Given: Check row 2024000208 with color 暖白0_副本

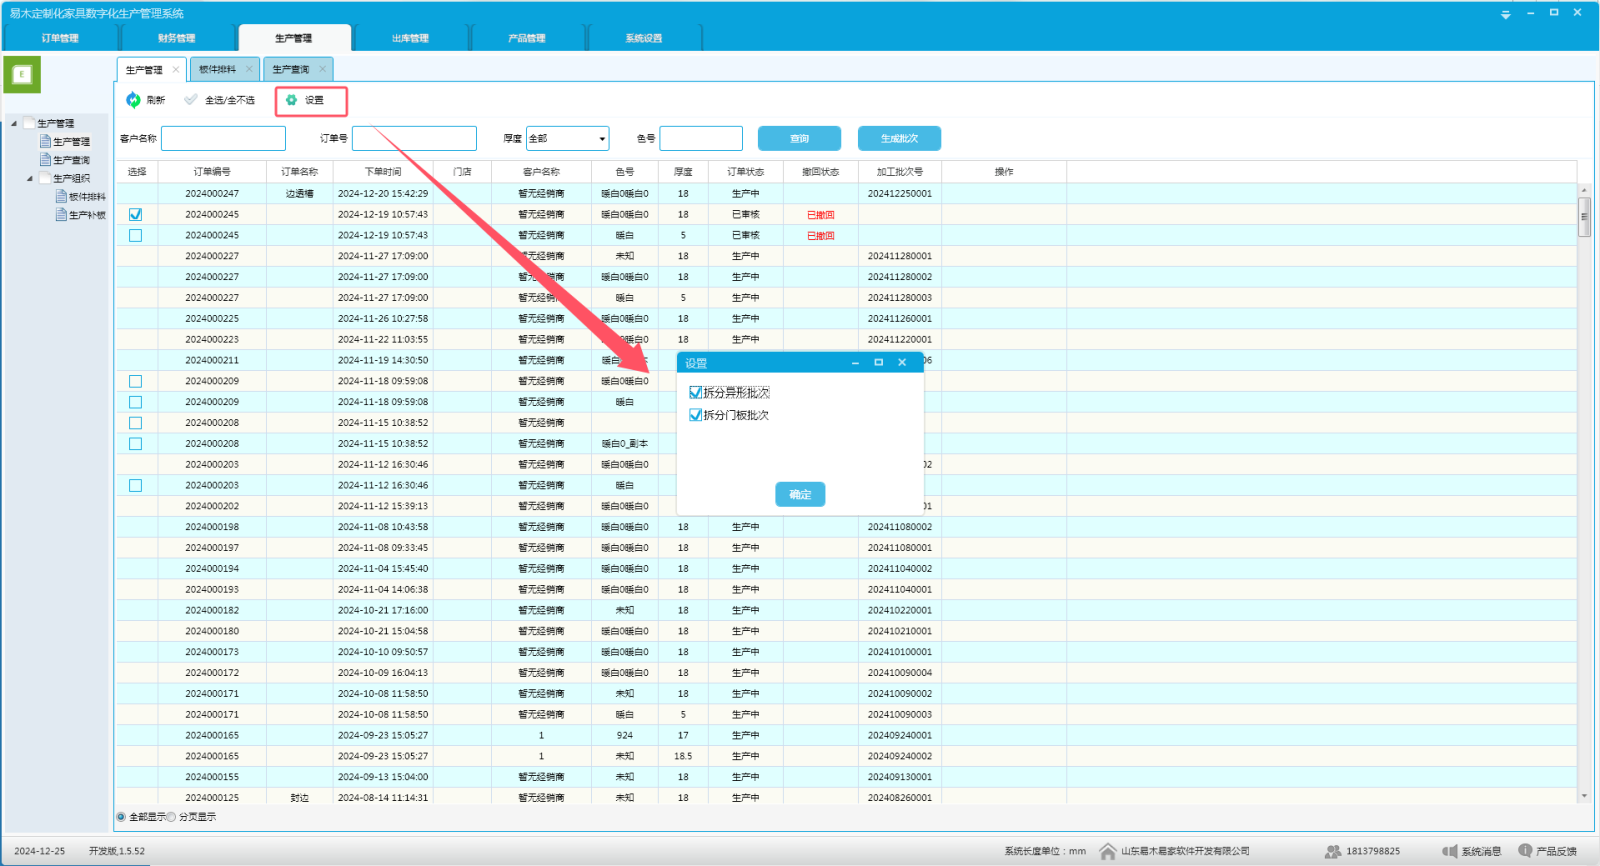Looking at the screenshot, I should [x=136, y=444].
